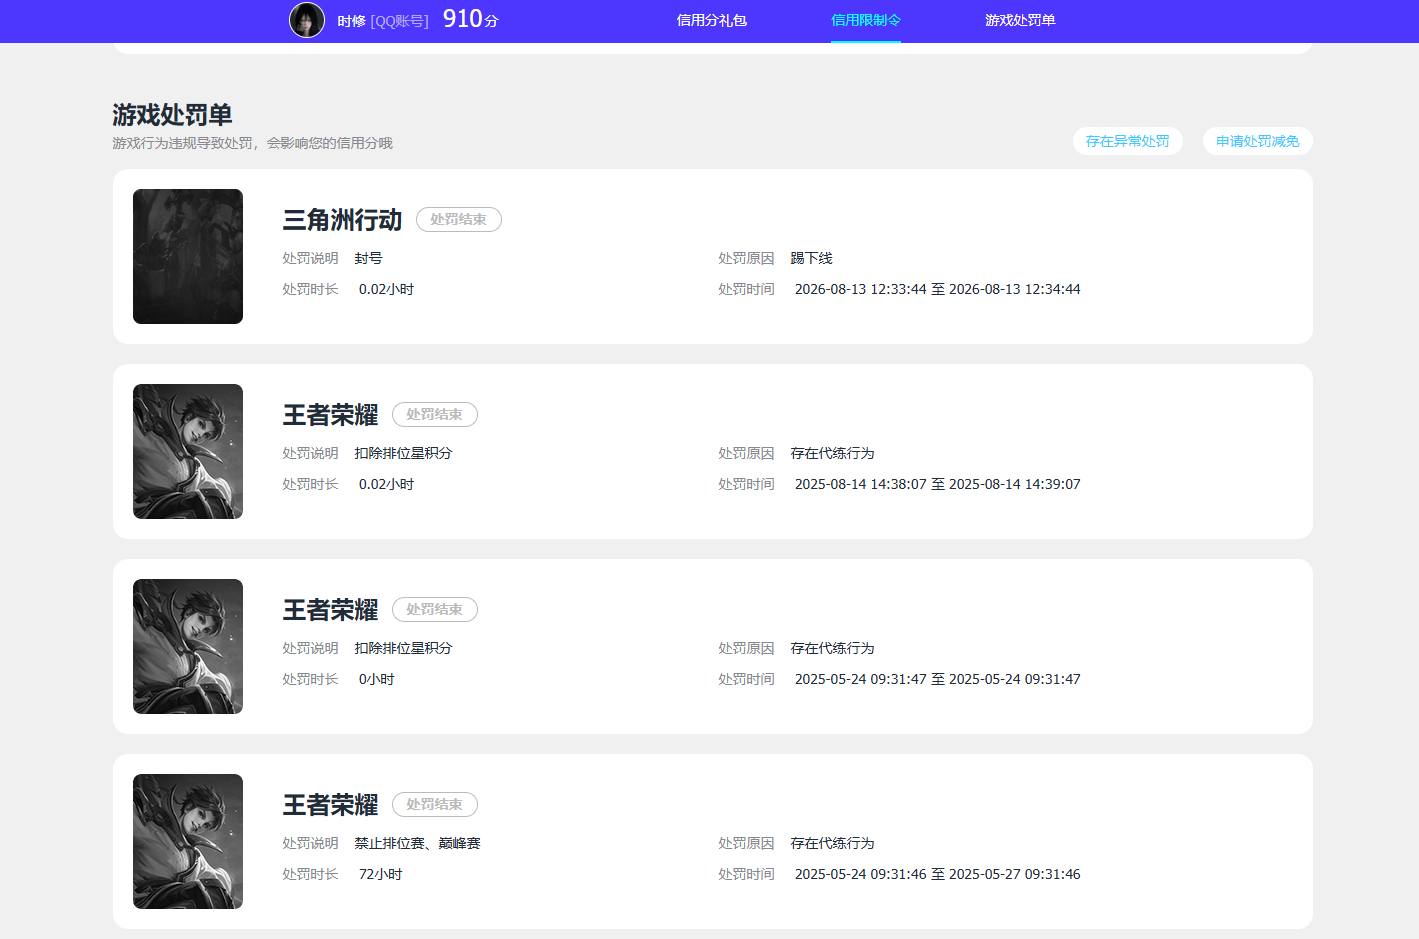This screenshot has width=1419, height=939.
Task: Click time range ending 2025-05-27 09:31:46
Action: 937,874
